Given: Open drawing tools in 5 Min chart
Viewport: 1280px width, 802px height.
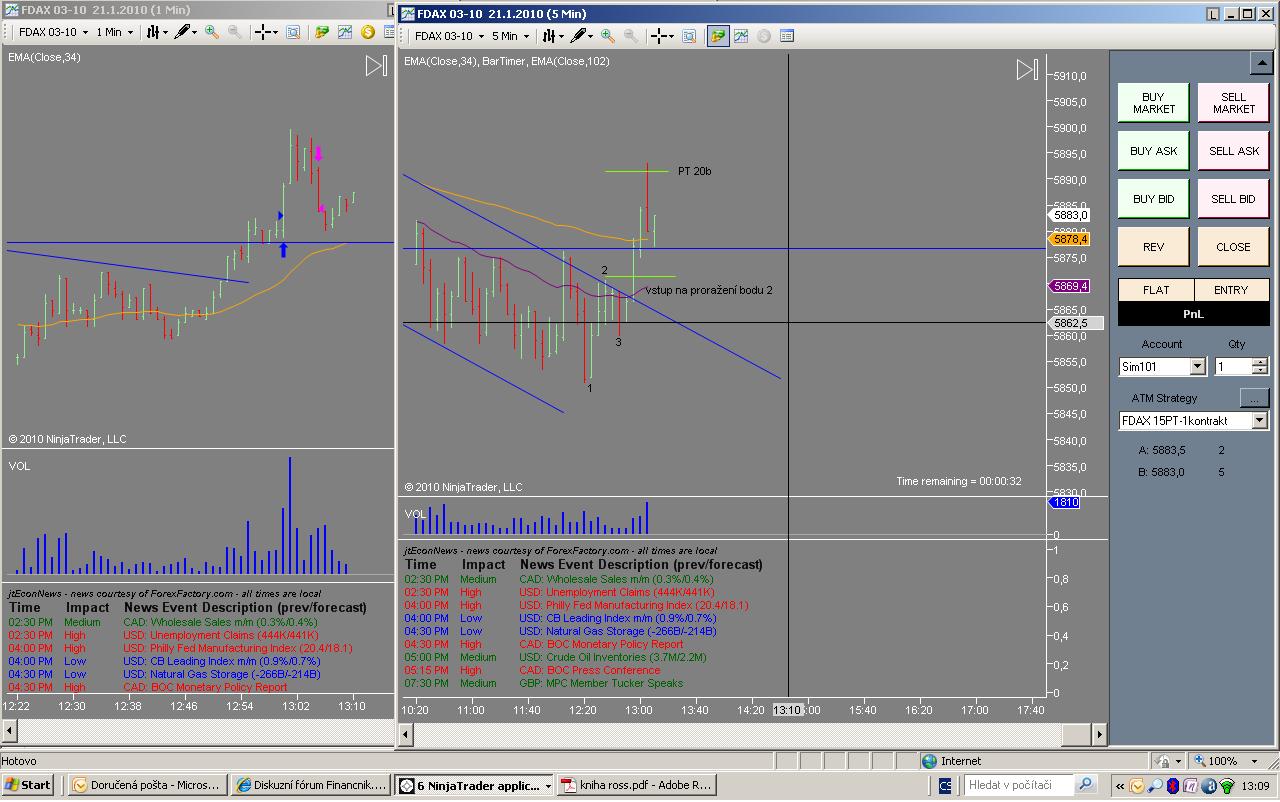Looking at the screenshot, I should (x=582, y=36).
